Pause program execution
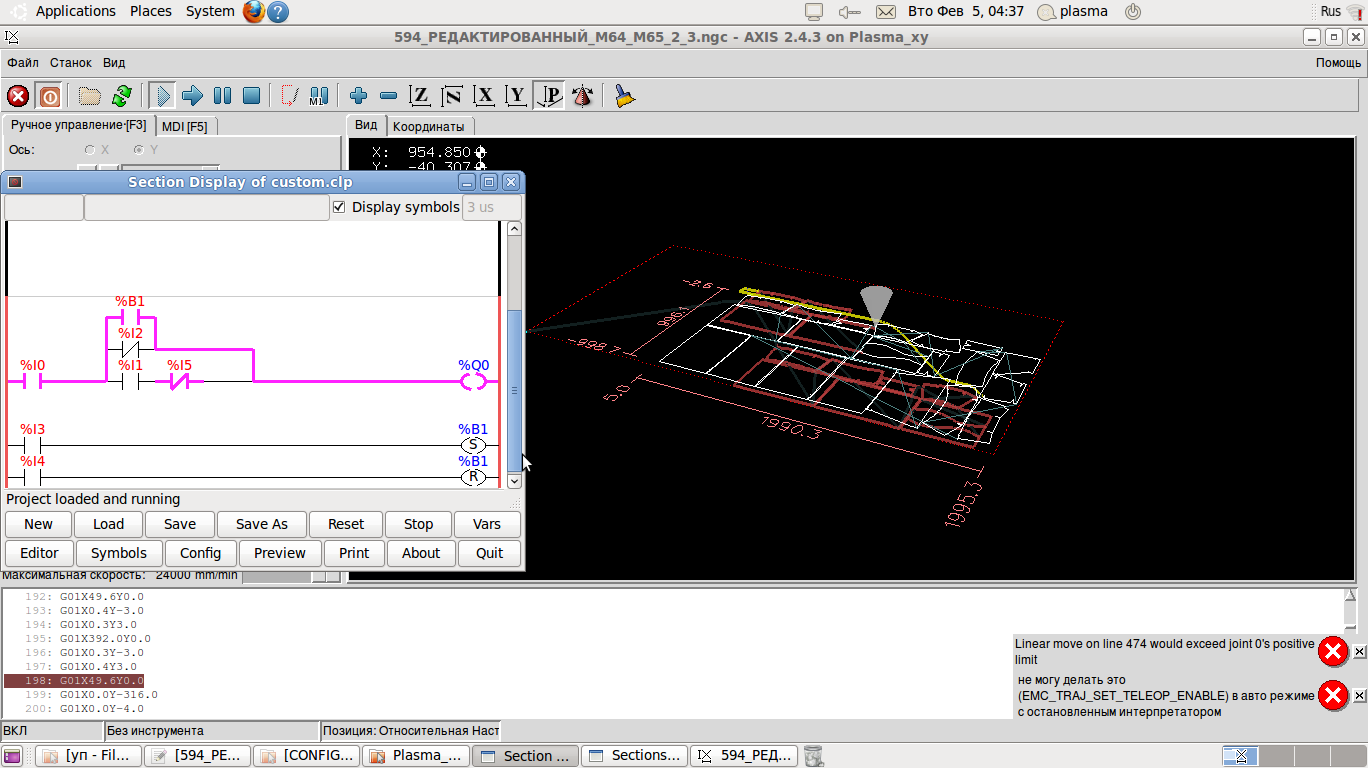The width and height of the screenshot is (1368, 768). tap(222, 96)
